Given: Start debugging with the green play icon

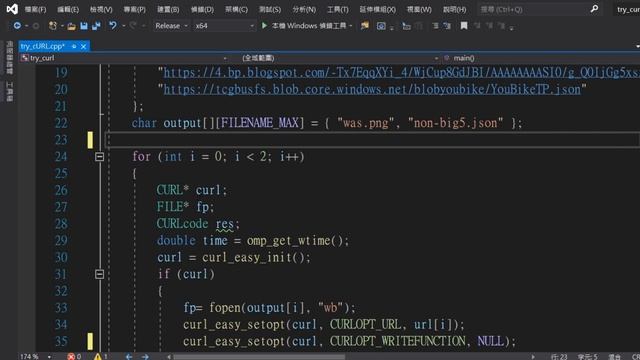Looking at the screenshot, I should (264, 26).
